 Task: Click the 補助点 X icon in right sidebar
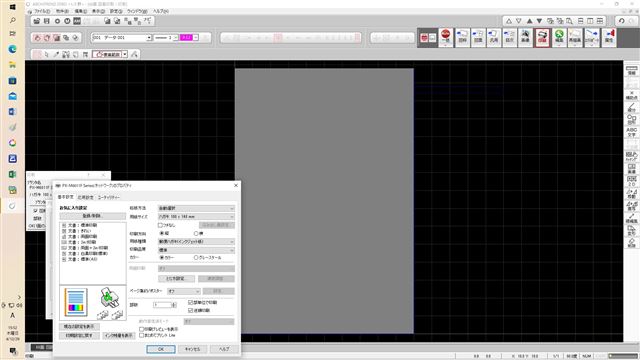point(631,95)
